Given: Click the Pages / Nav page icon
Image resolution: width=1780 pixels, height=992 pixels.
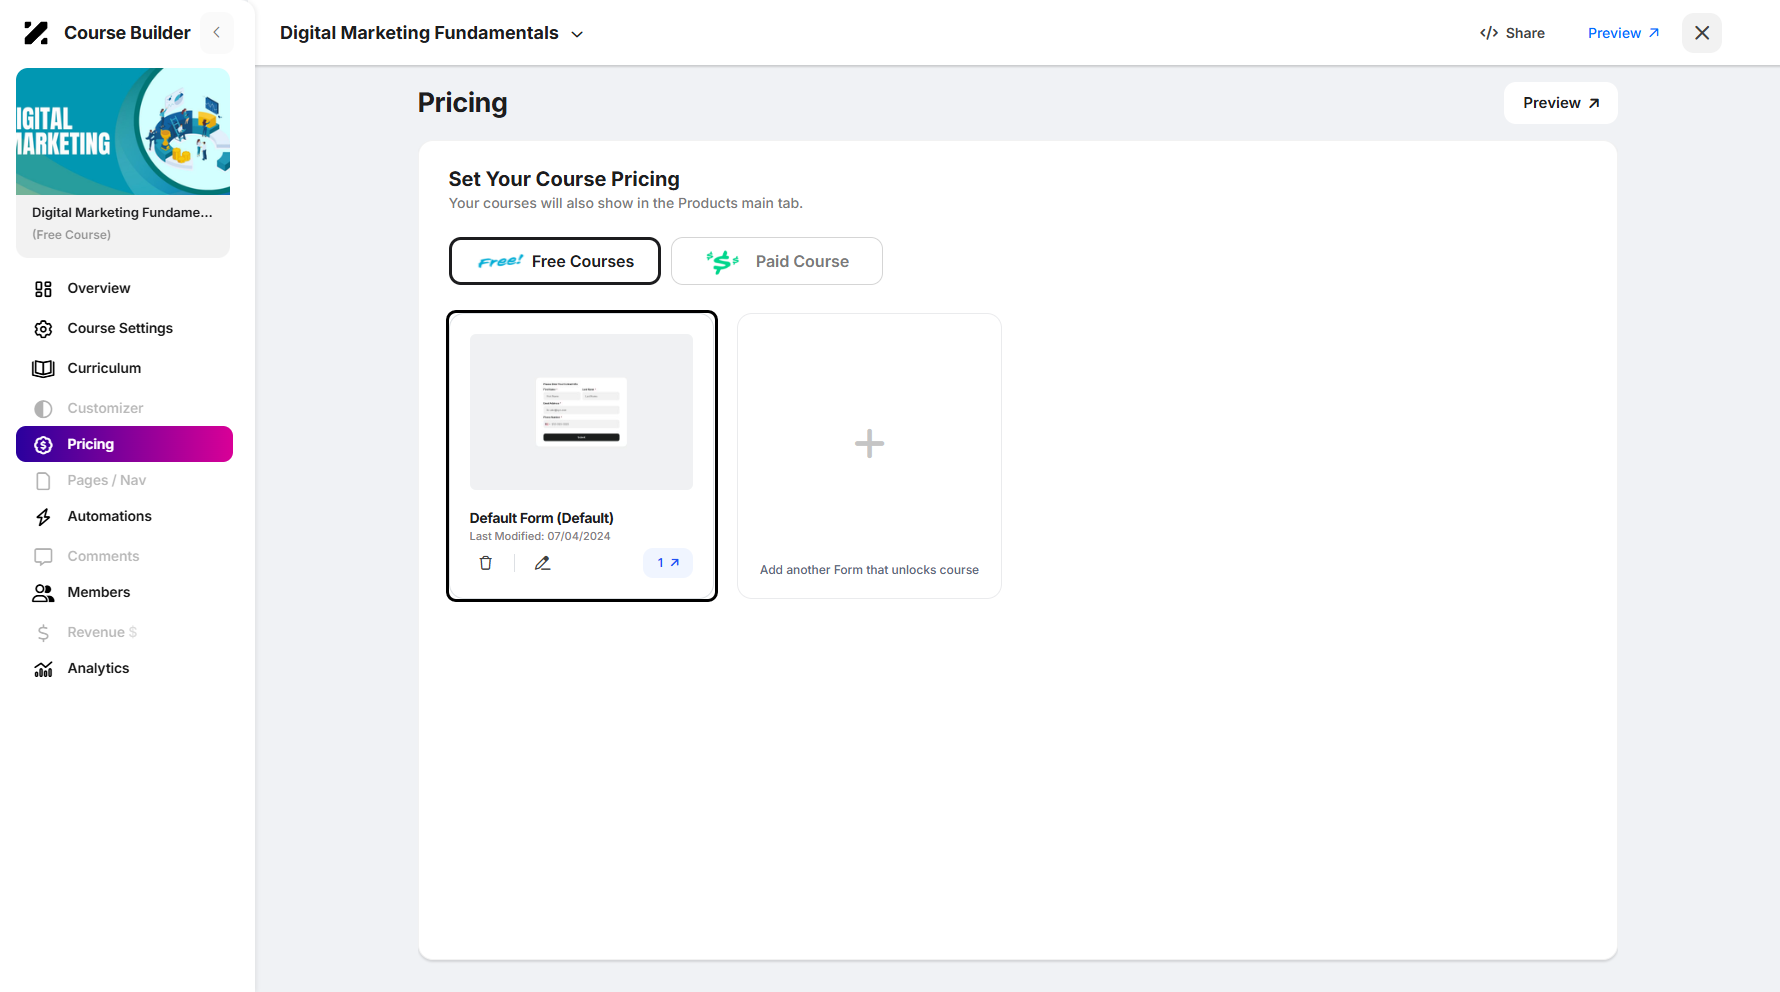Looking at the screenshot, I should [x=43, y=481].
